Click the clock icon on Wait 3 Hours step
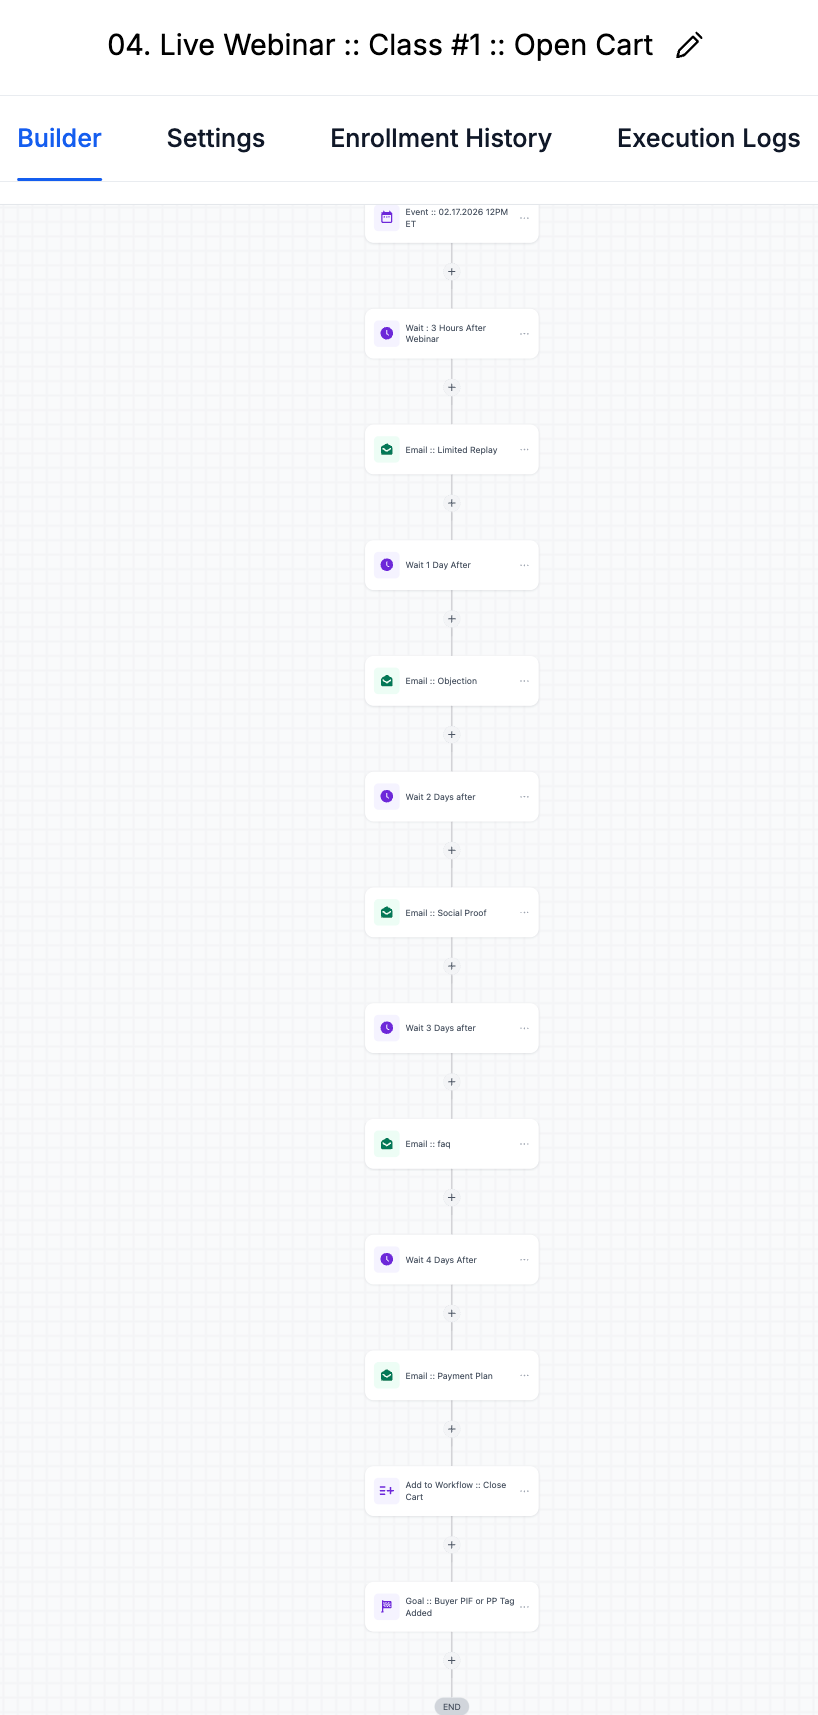 point(387,333)
